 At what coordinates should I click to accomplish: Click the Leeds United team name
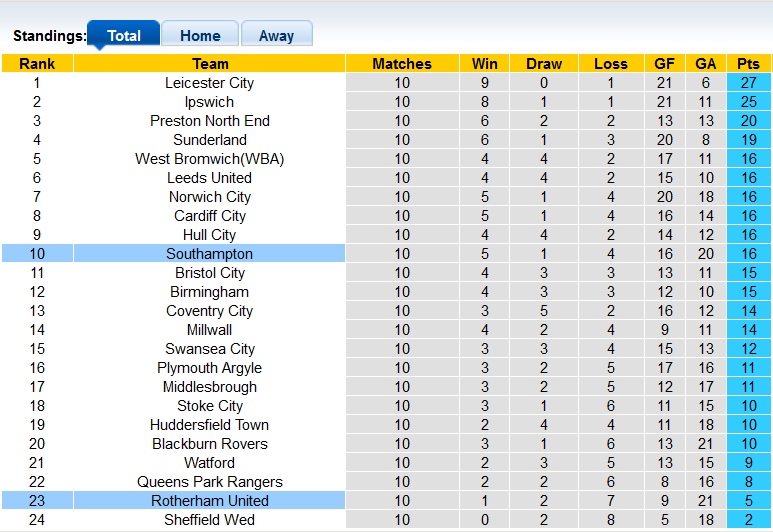210,178
